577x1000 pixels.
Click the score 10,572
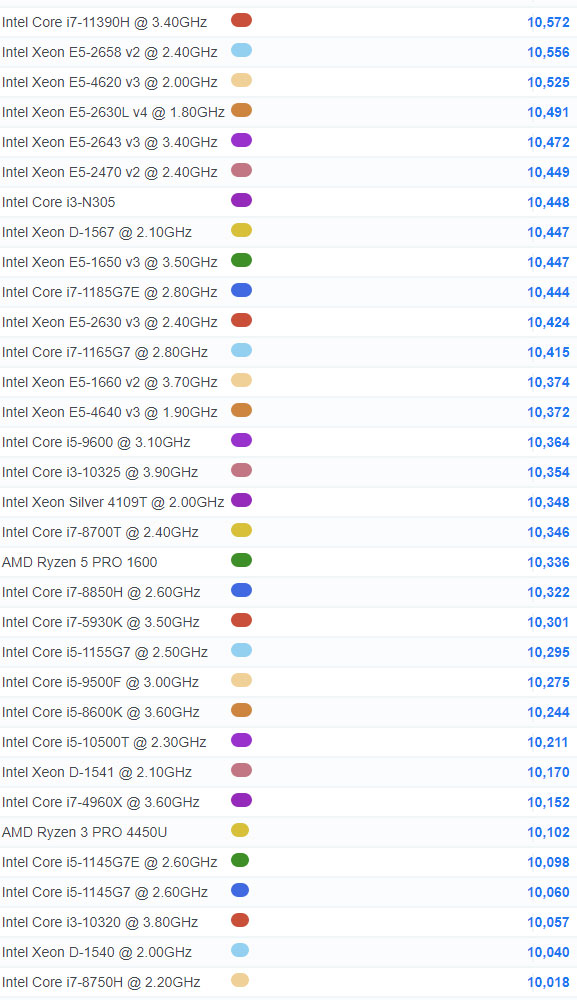(x=548, y=22)
